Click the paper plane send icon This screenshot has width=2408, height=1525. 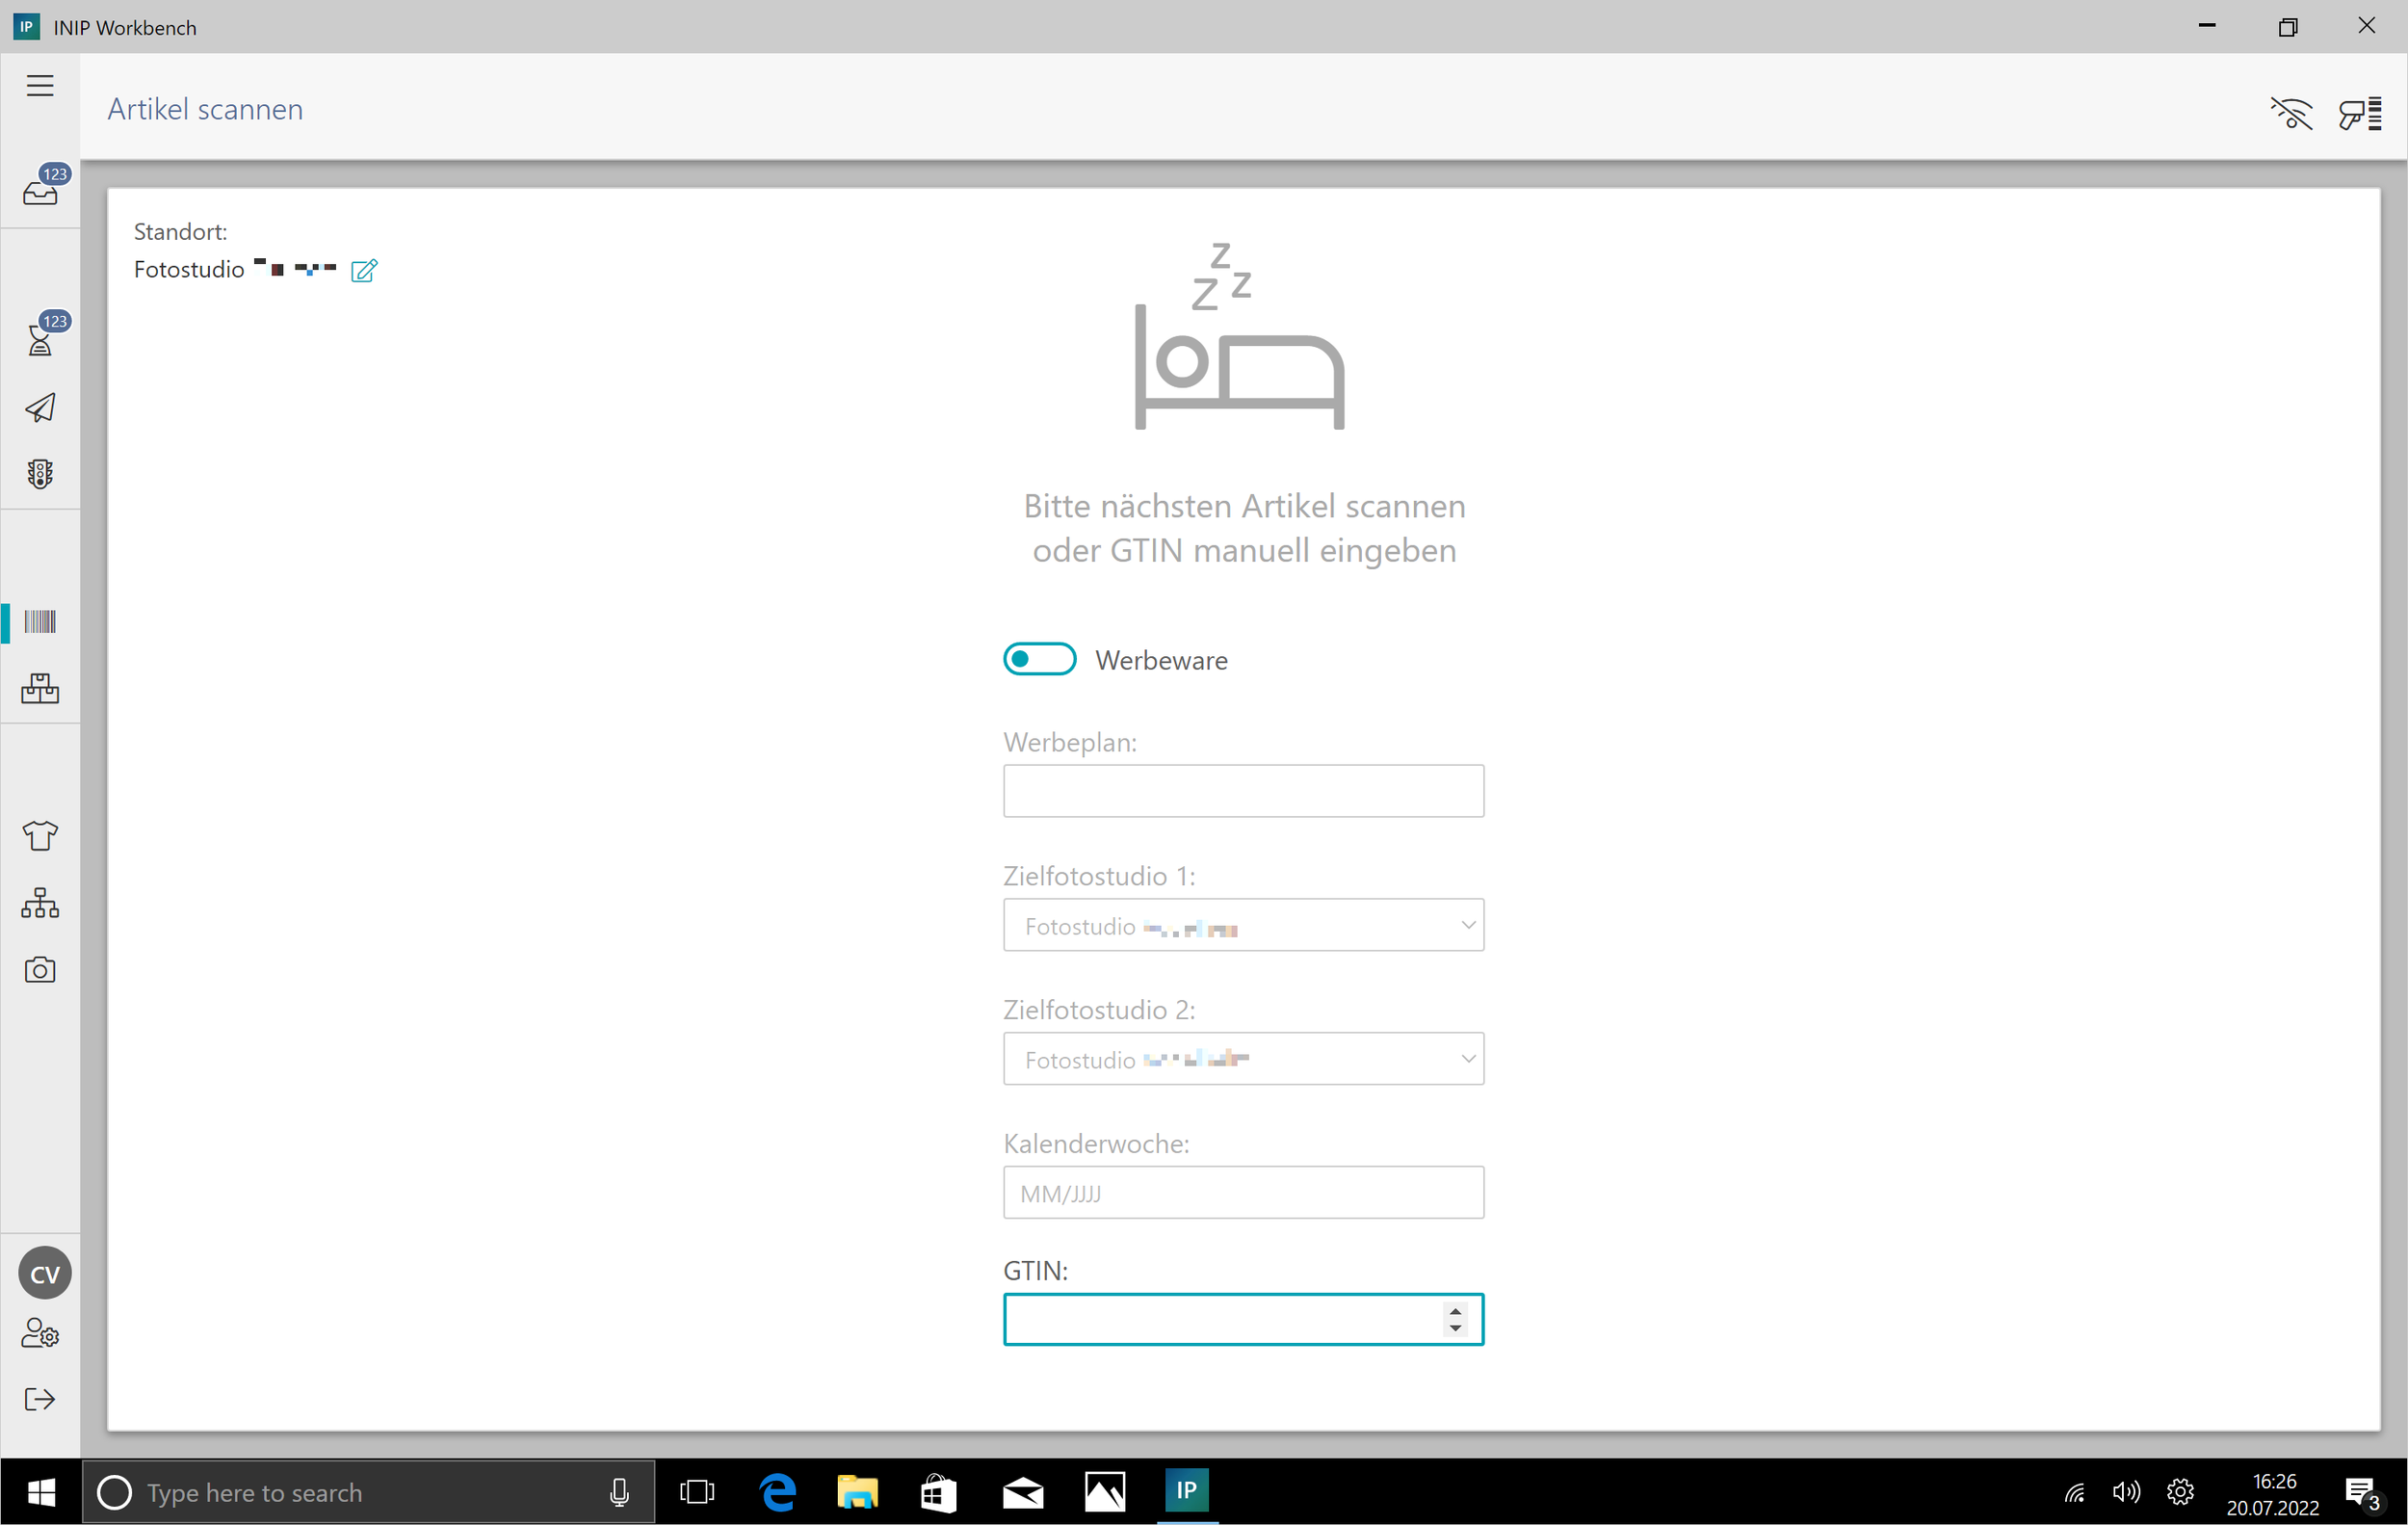tap(41, 408)
